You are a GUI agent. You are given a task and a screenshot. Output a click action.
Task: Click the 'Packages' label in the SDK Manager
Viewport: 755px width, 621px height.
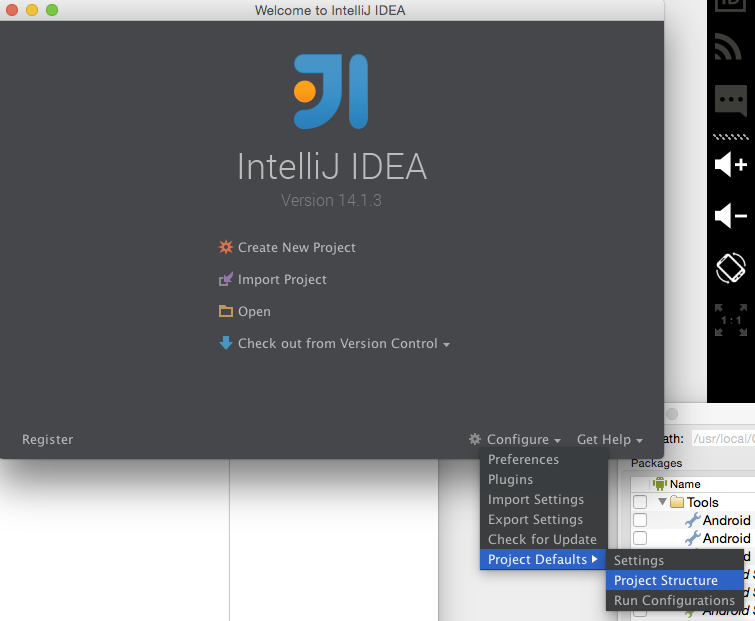tap(656, 463)
